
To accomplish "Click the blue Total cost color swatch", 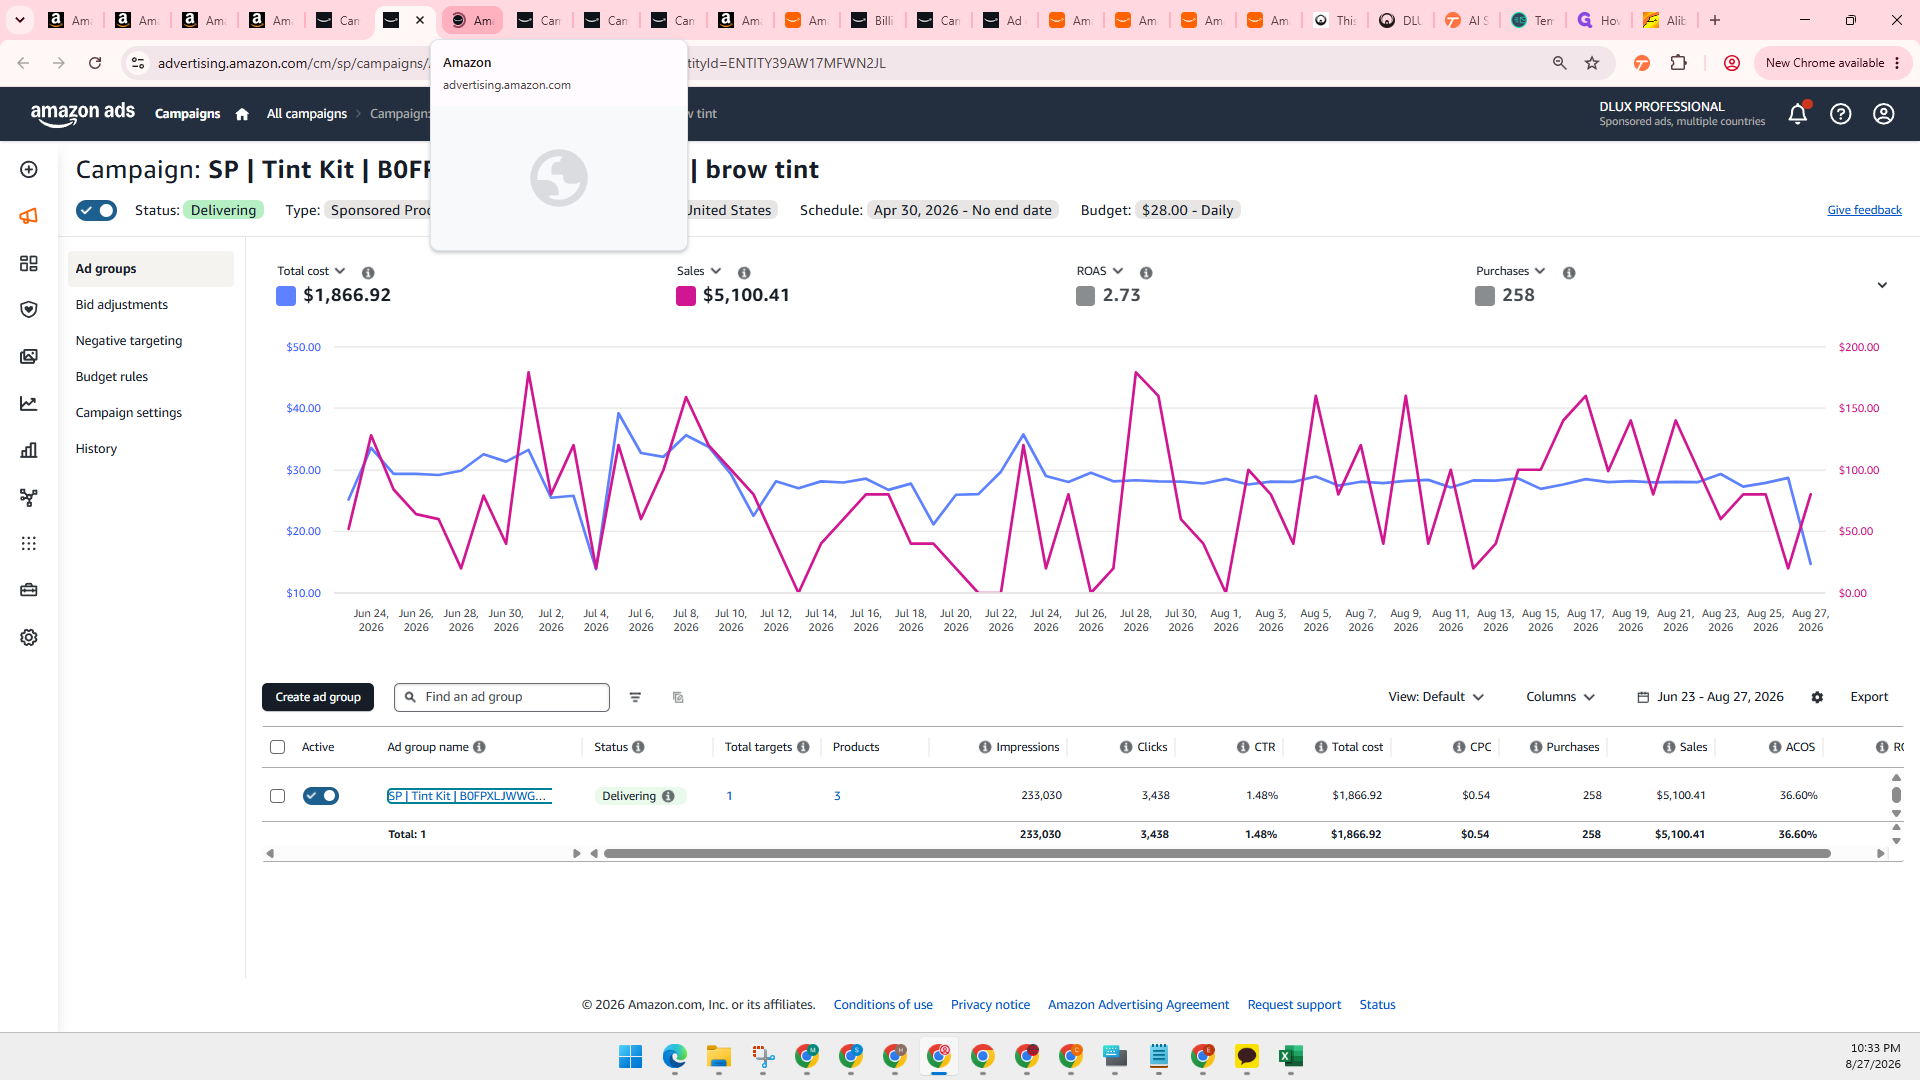I will pos(286,296).
